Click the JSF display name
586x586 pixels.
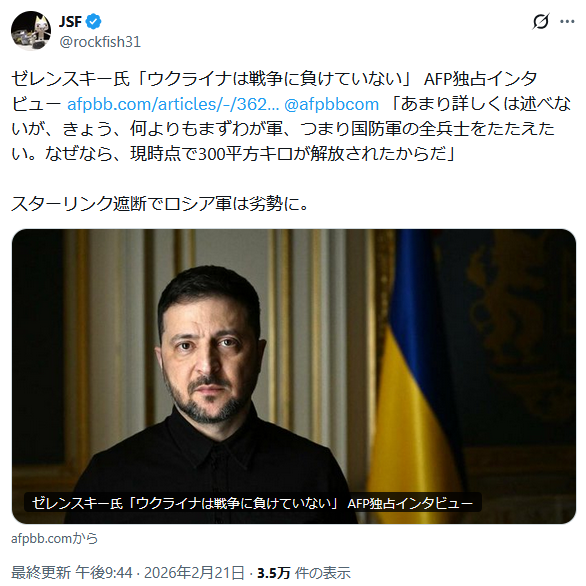(x=70, y=22)
